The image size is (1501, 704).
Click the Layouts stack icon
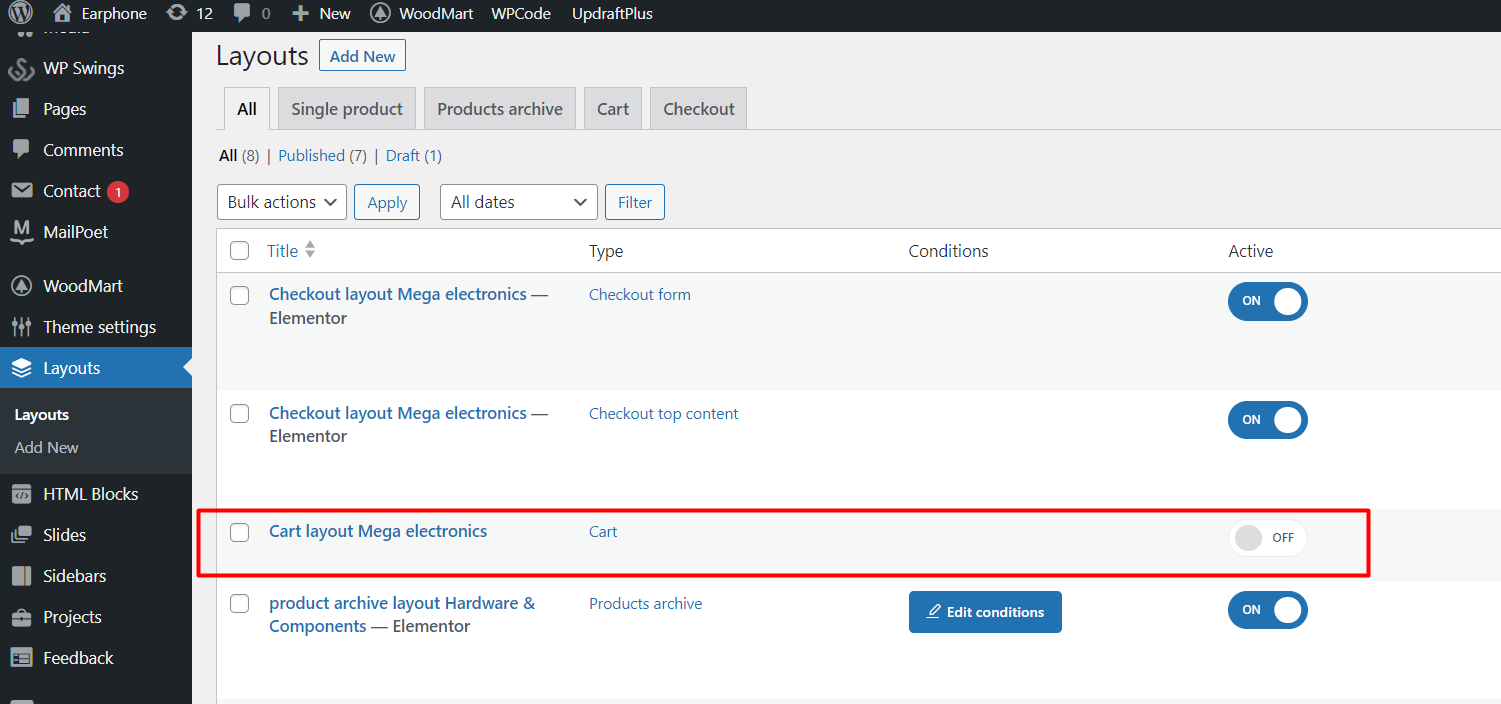[22, 368]
